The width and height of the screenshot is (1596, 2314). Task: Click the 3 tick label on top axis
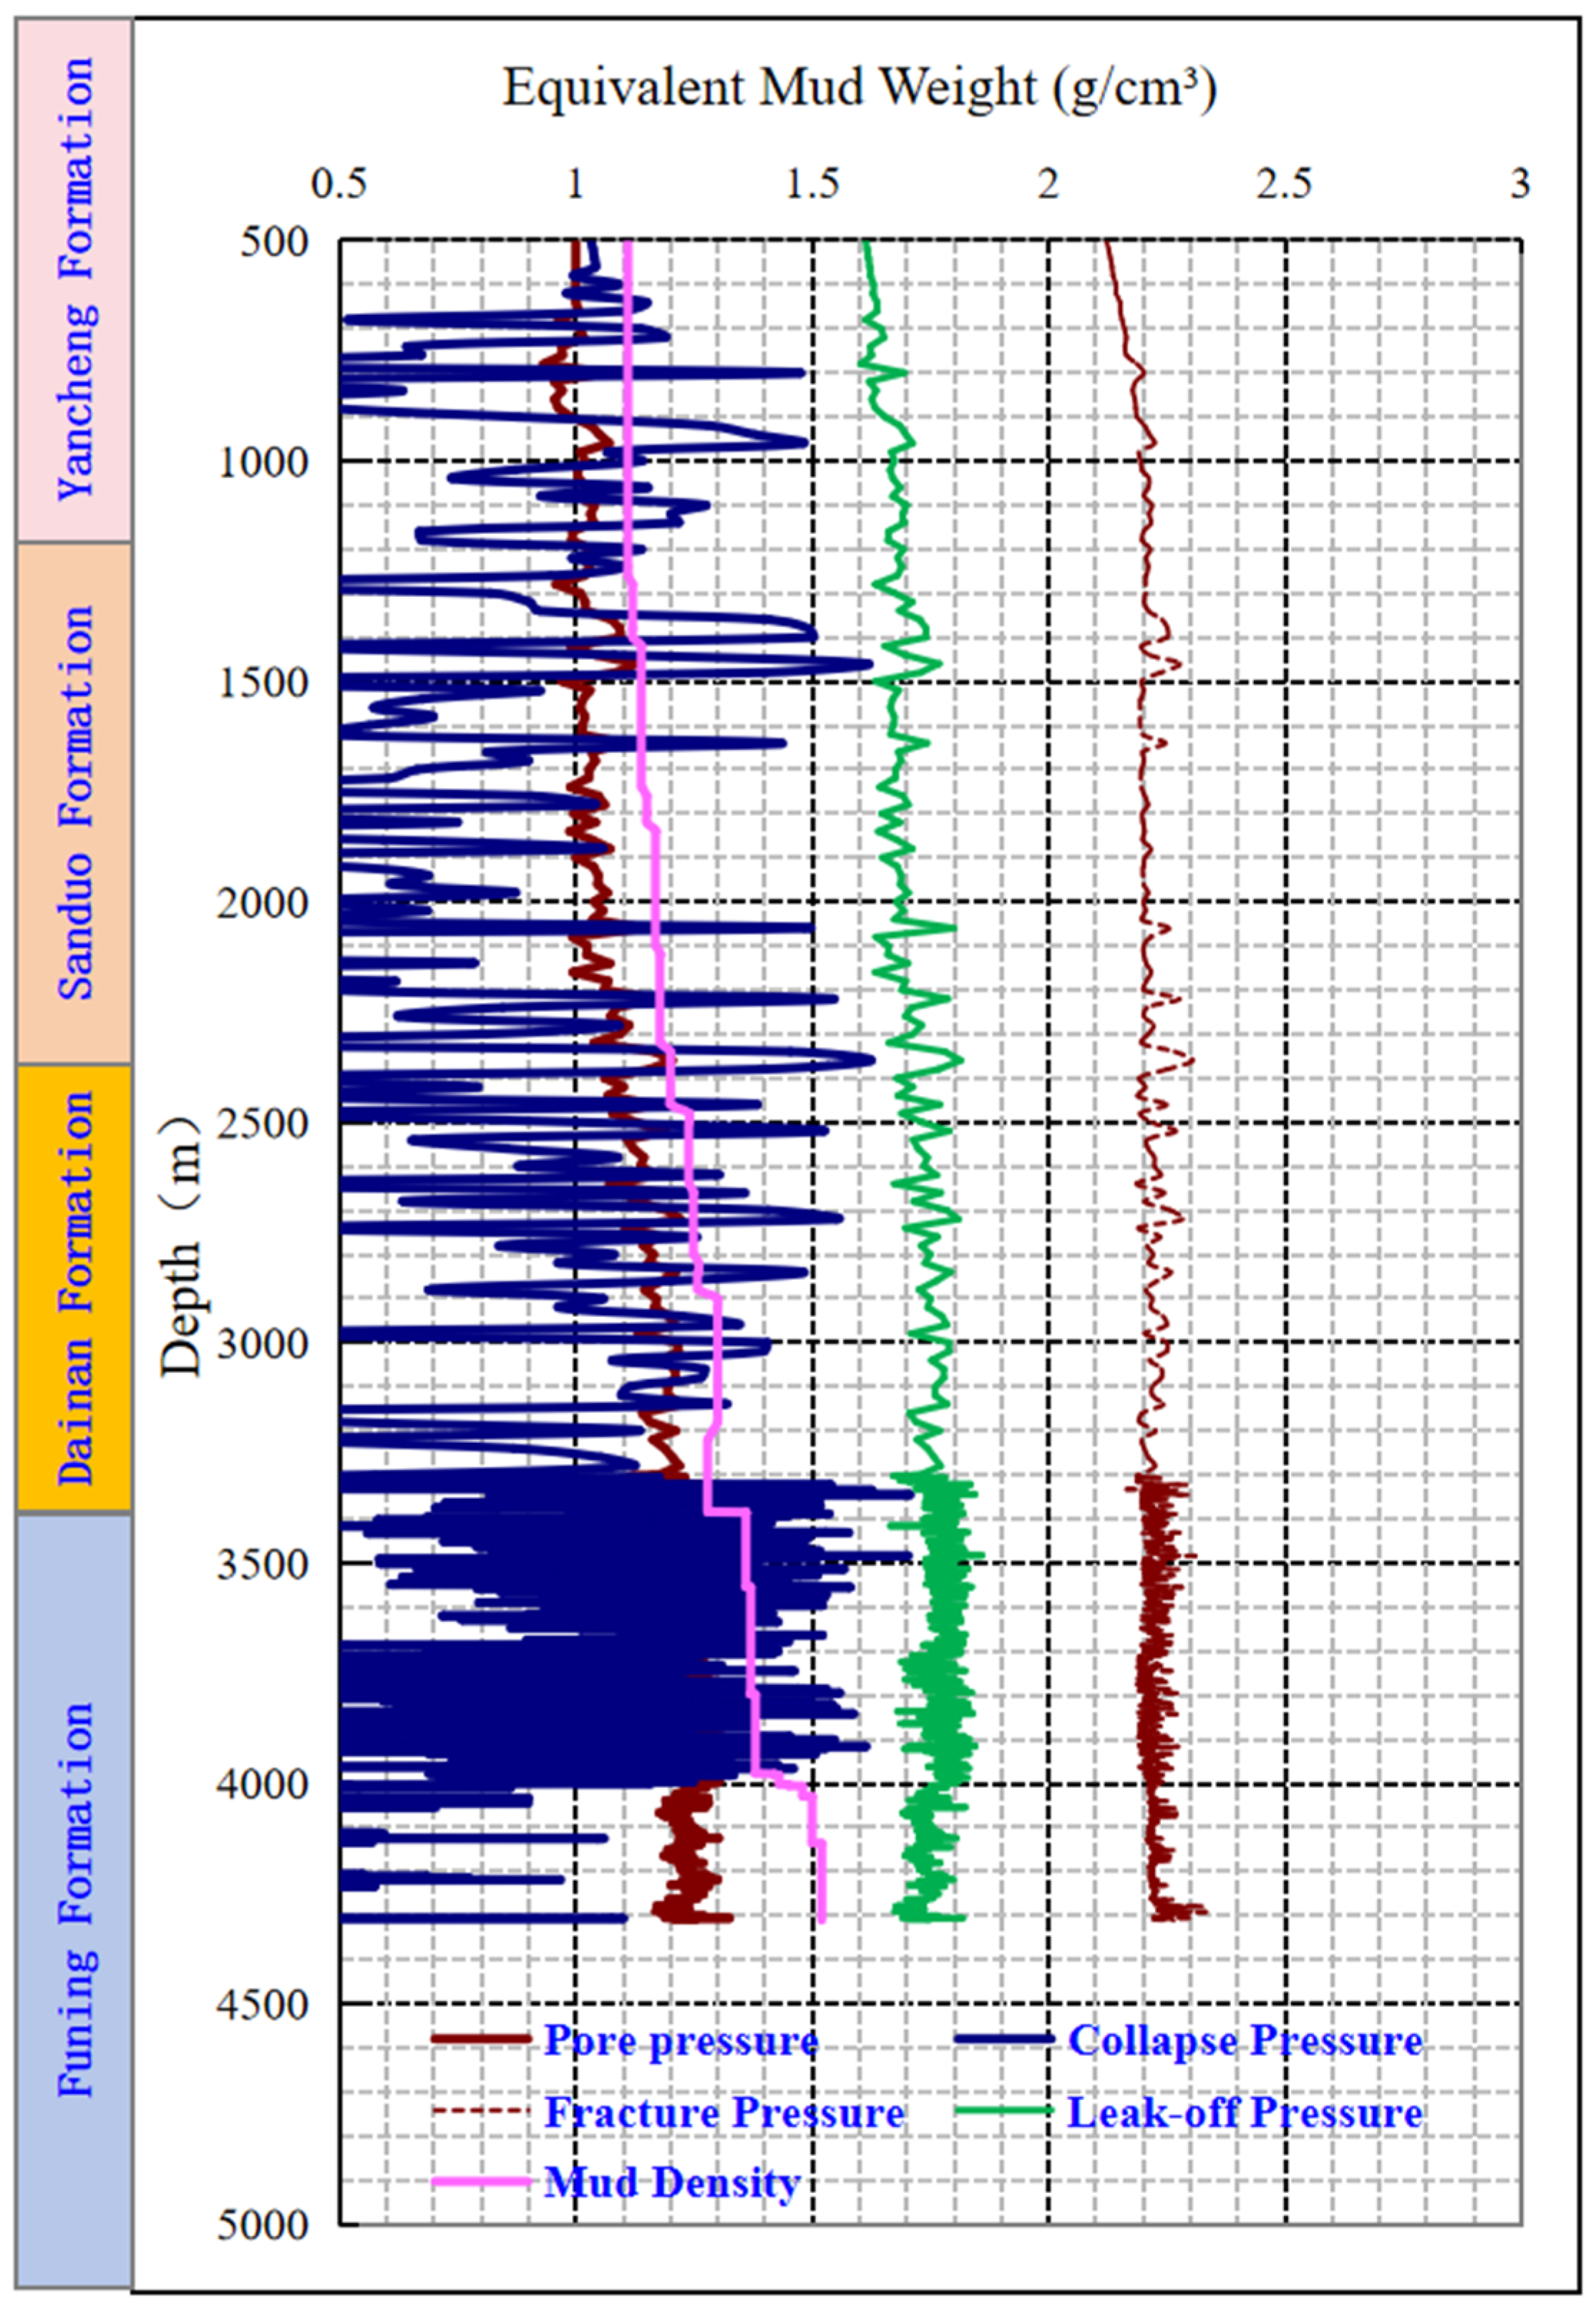(1520, 185)
